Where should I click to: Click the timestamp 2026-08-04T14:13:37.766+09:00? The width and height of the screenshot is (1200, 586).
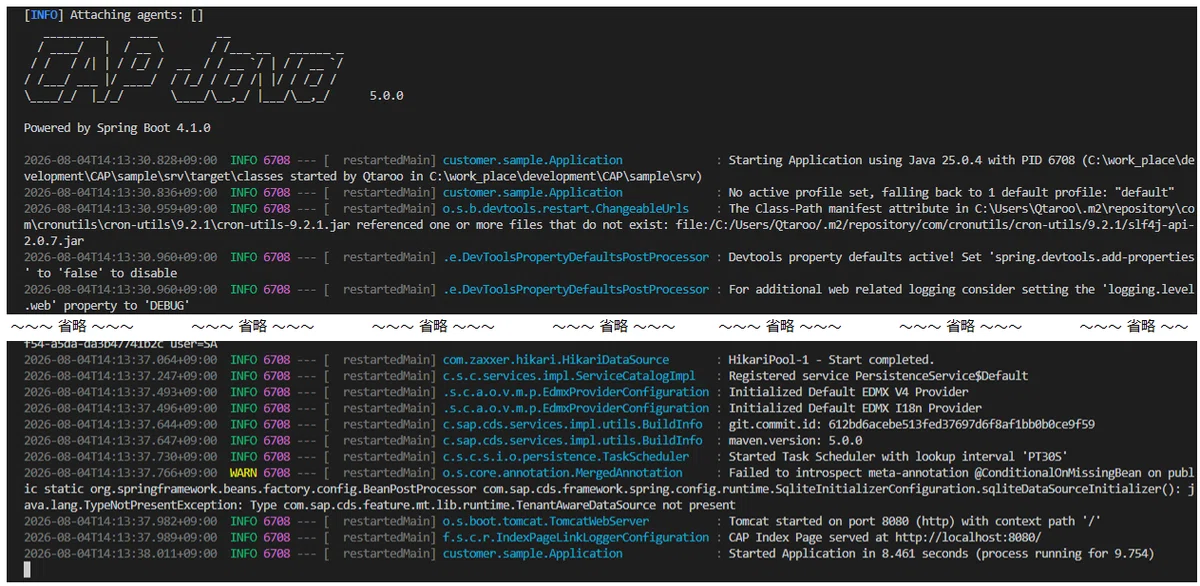[x=121, y=473]
